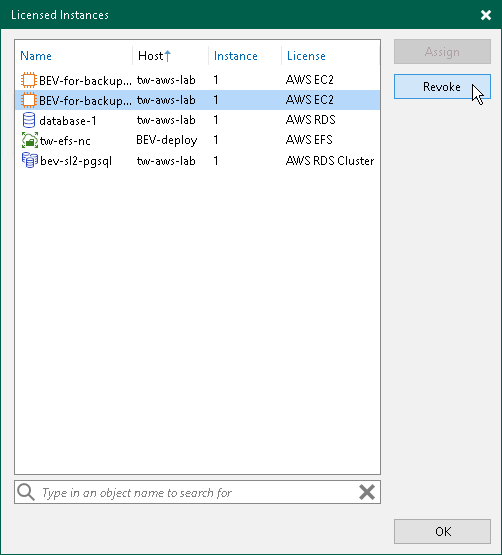This screenshot has width=502, height=555.
Task: Click the tw-efs-nc file system icon
Action: tap(29, 141)
